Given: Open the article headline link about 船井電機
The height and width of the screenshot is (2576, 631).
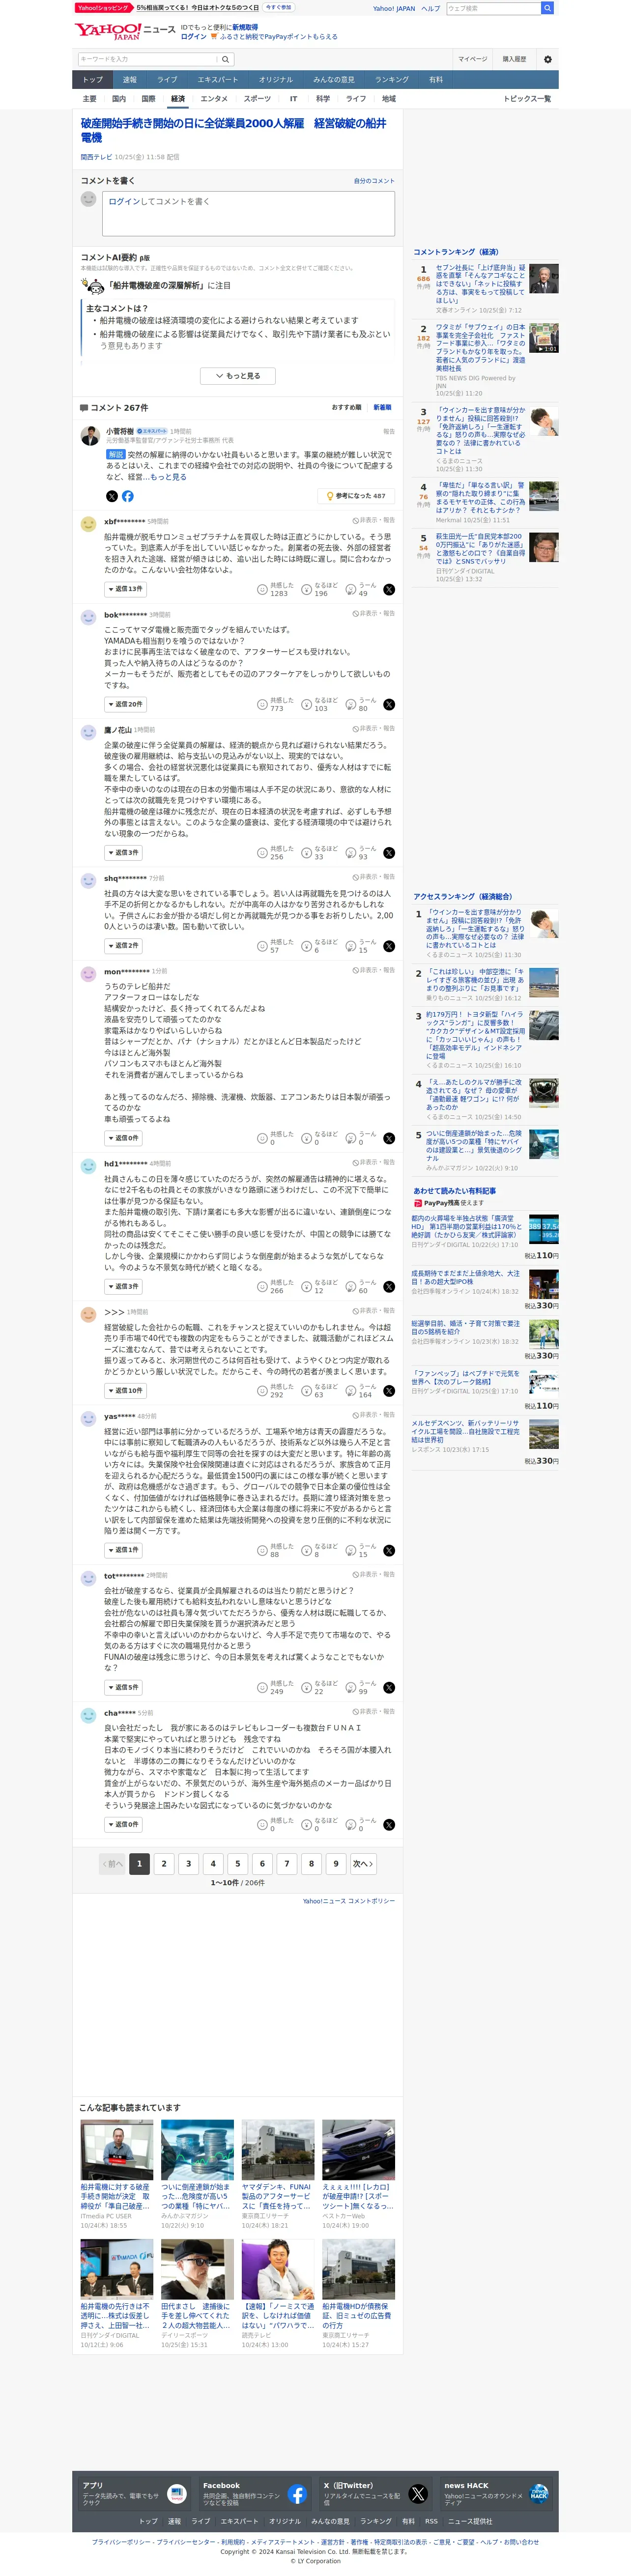Looking at the screenshot, I should point(234,130).
